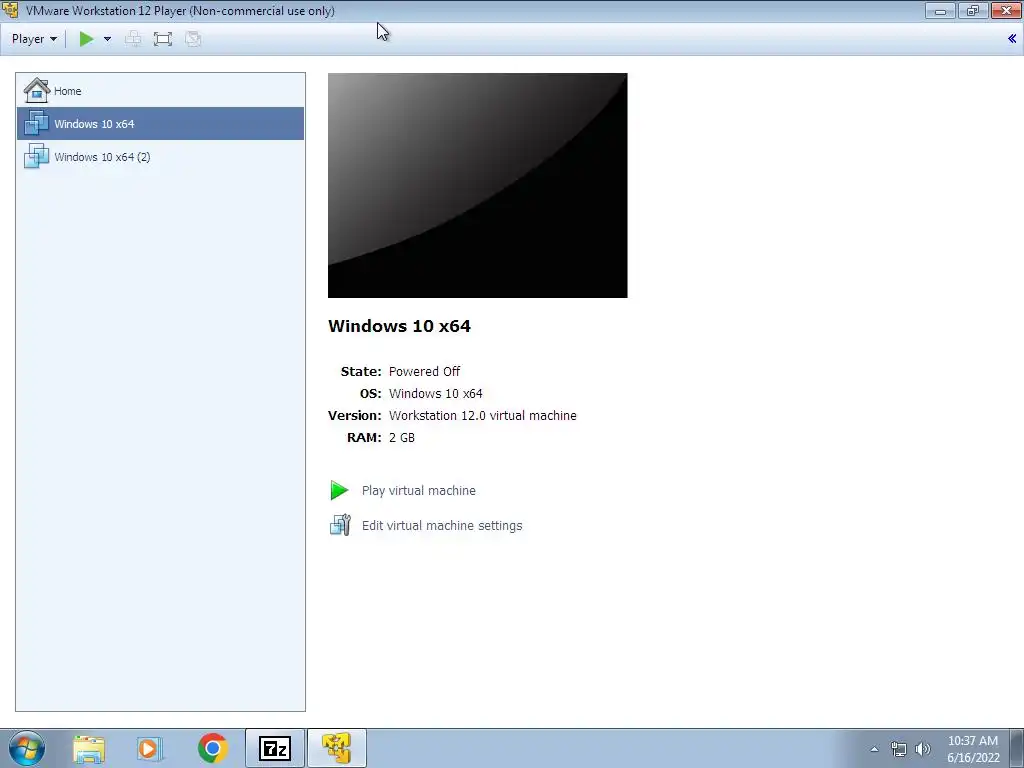Click the Powered Off state value

(424, 372)
